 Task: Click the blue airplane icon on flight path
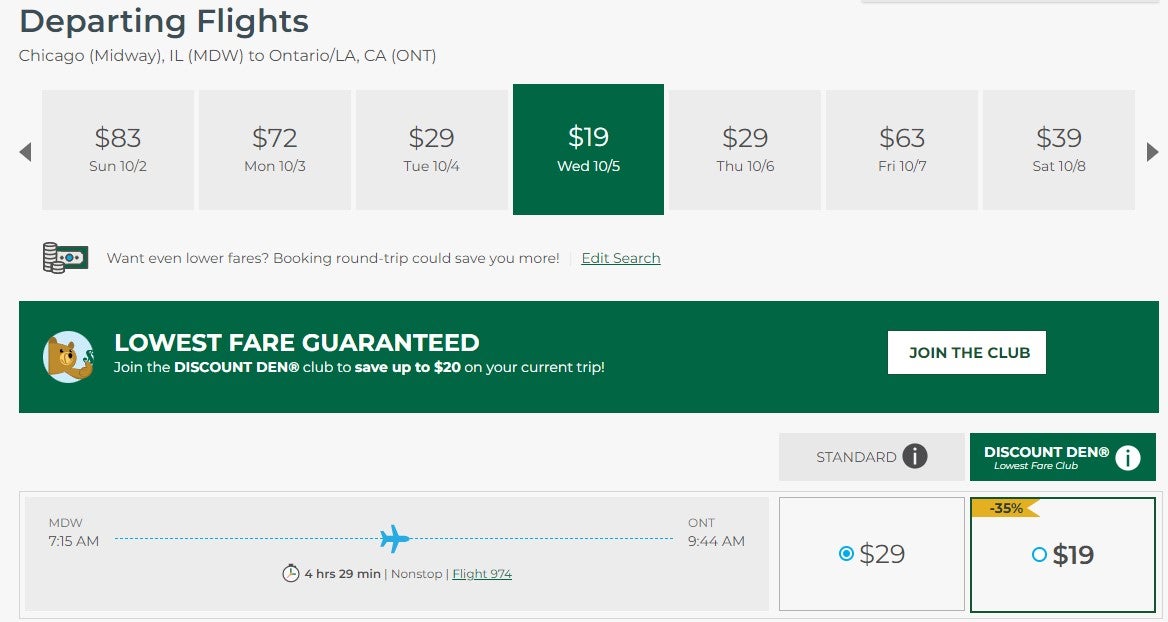pyautogui.click(x=394, y=538)
